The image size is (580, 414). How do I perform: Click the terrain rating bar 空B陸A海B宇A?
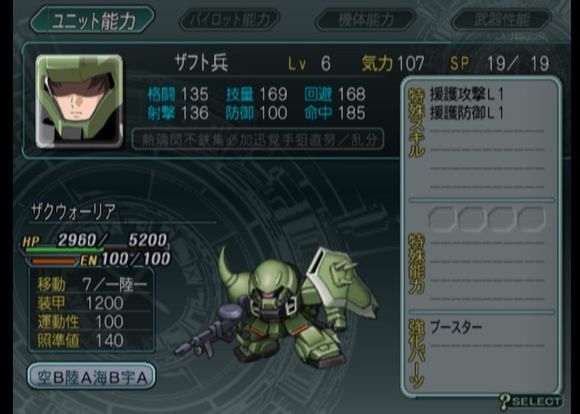[x=91, y=376]
